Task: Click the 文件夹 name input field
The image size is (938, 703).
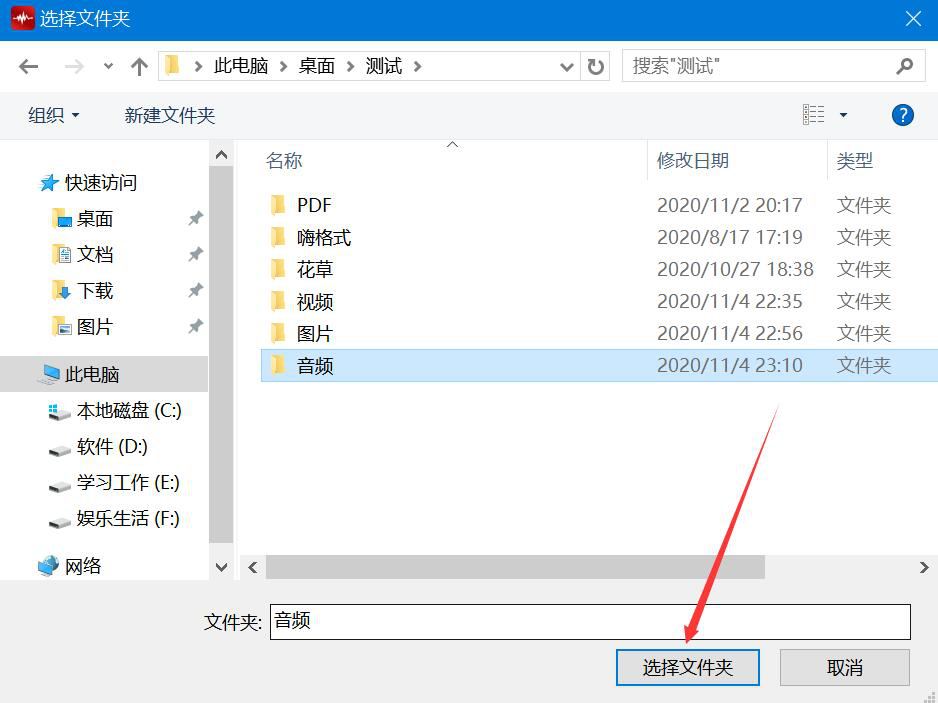Action: click(590, 622)
